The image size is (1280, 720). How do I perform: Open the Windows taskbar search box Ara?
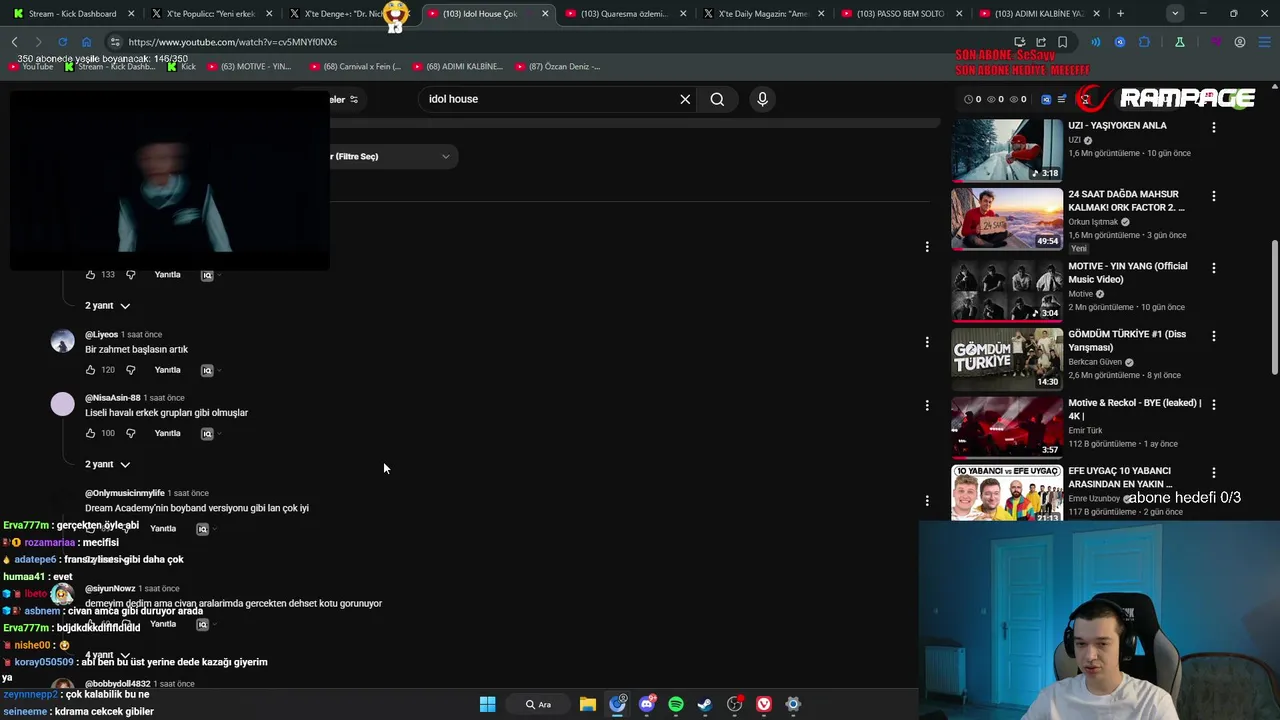(x=538, y=704)
